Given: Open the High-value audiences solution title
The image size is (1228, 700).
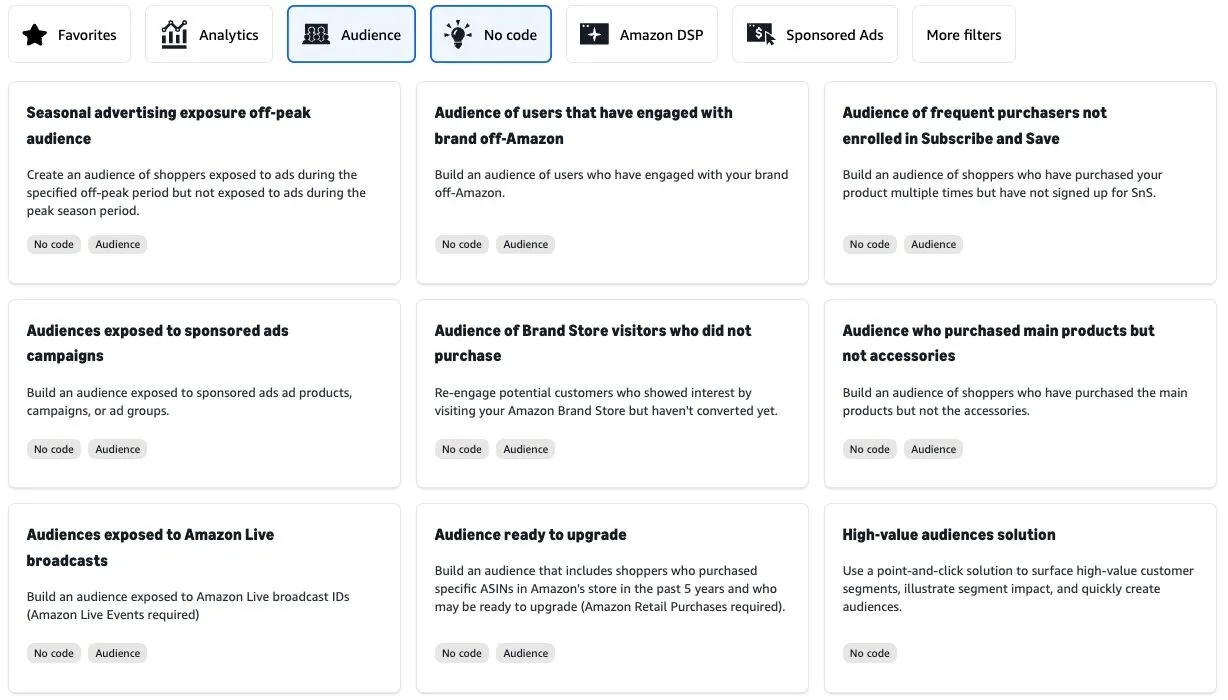Looking at the screenshot, I should [949, 535].
